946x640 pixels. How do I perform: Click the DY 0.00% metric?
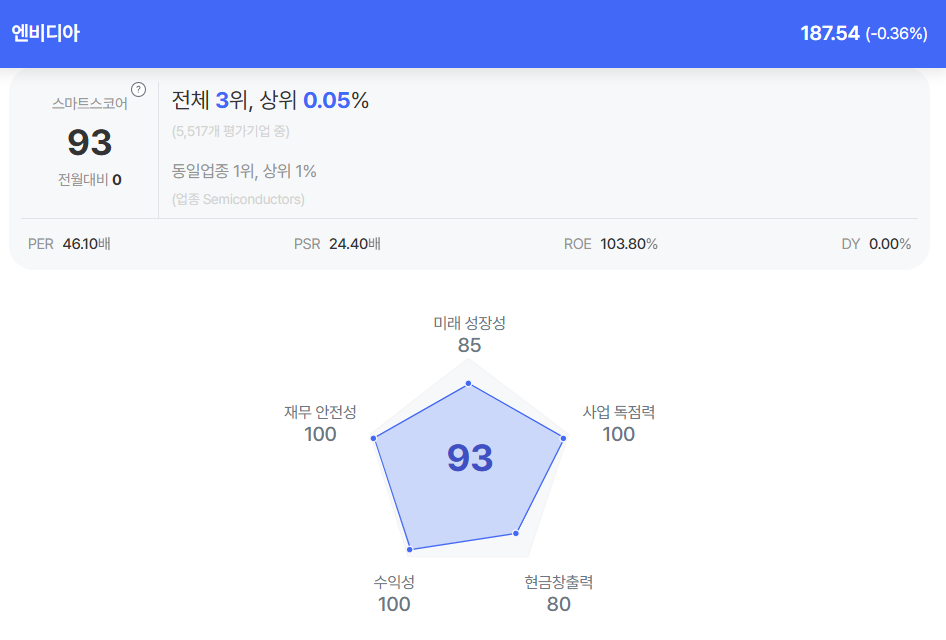[x=876, y=244]
